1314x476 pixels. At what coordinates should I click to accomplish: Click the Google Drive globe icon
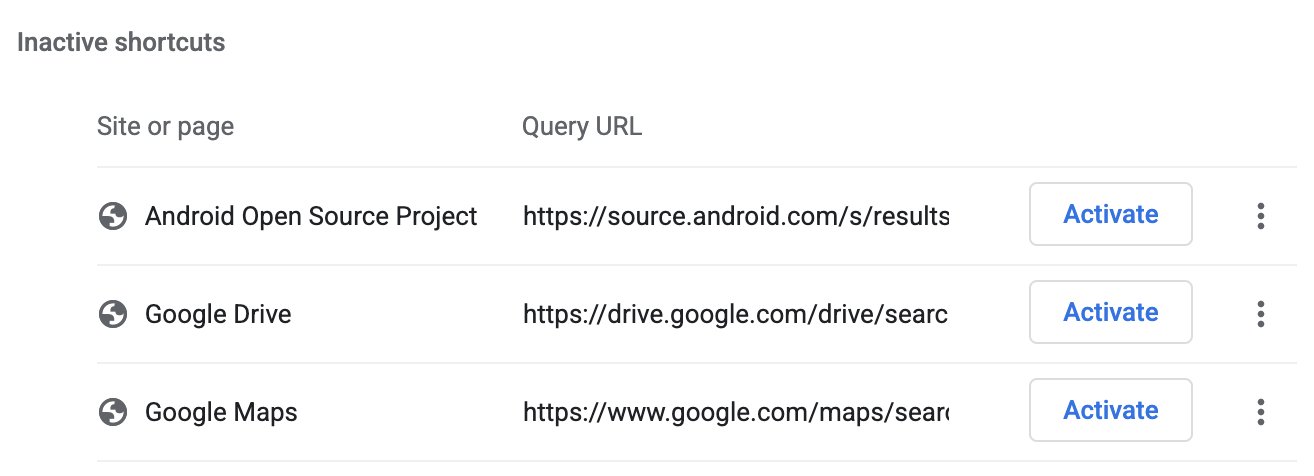click(113, 314)
